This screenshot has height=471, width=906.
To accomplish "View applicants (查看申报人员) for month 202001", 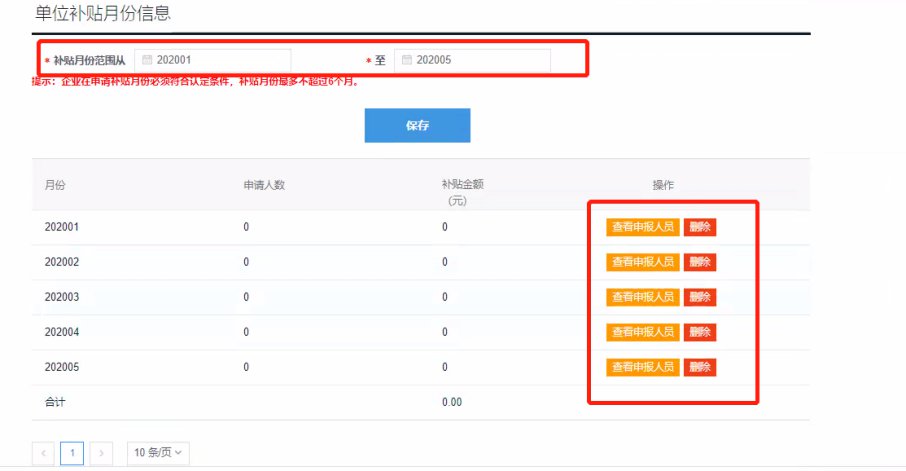I will (643, 227).
